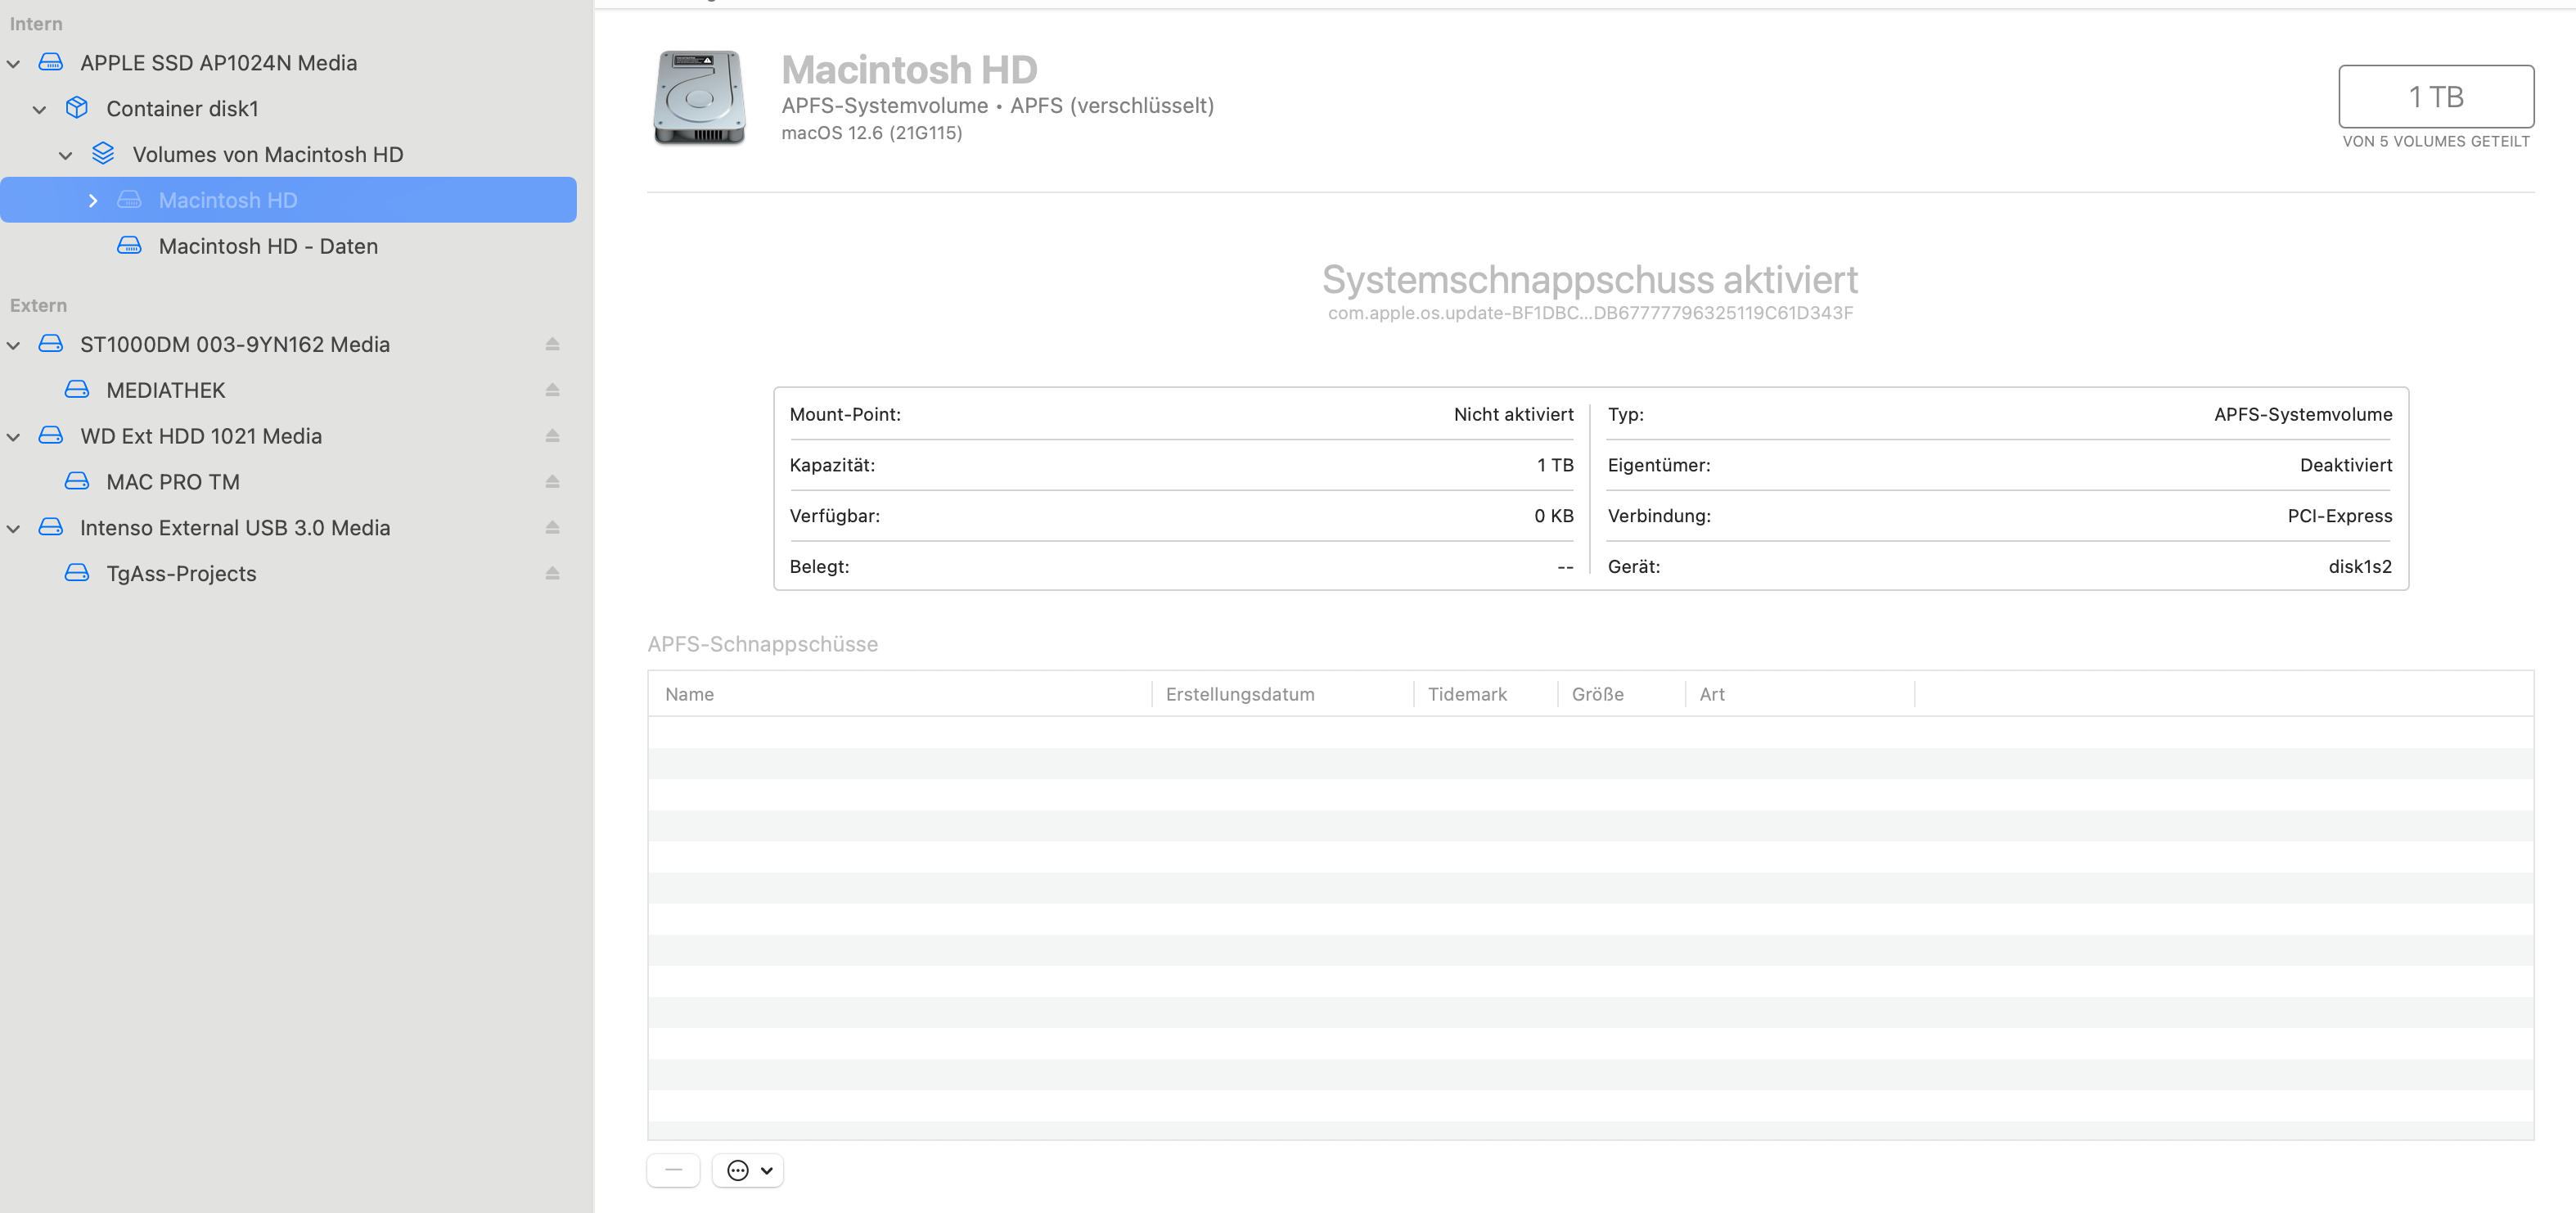Click eject icon for MAC PRO TM
The width and height of the screenshot is (2576, 1213).
[x=552, y=482]
